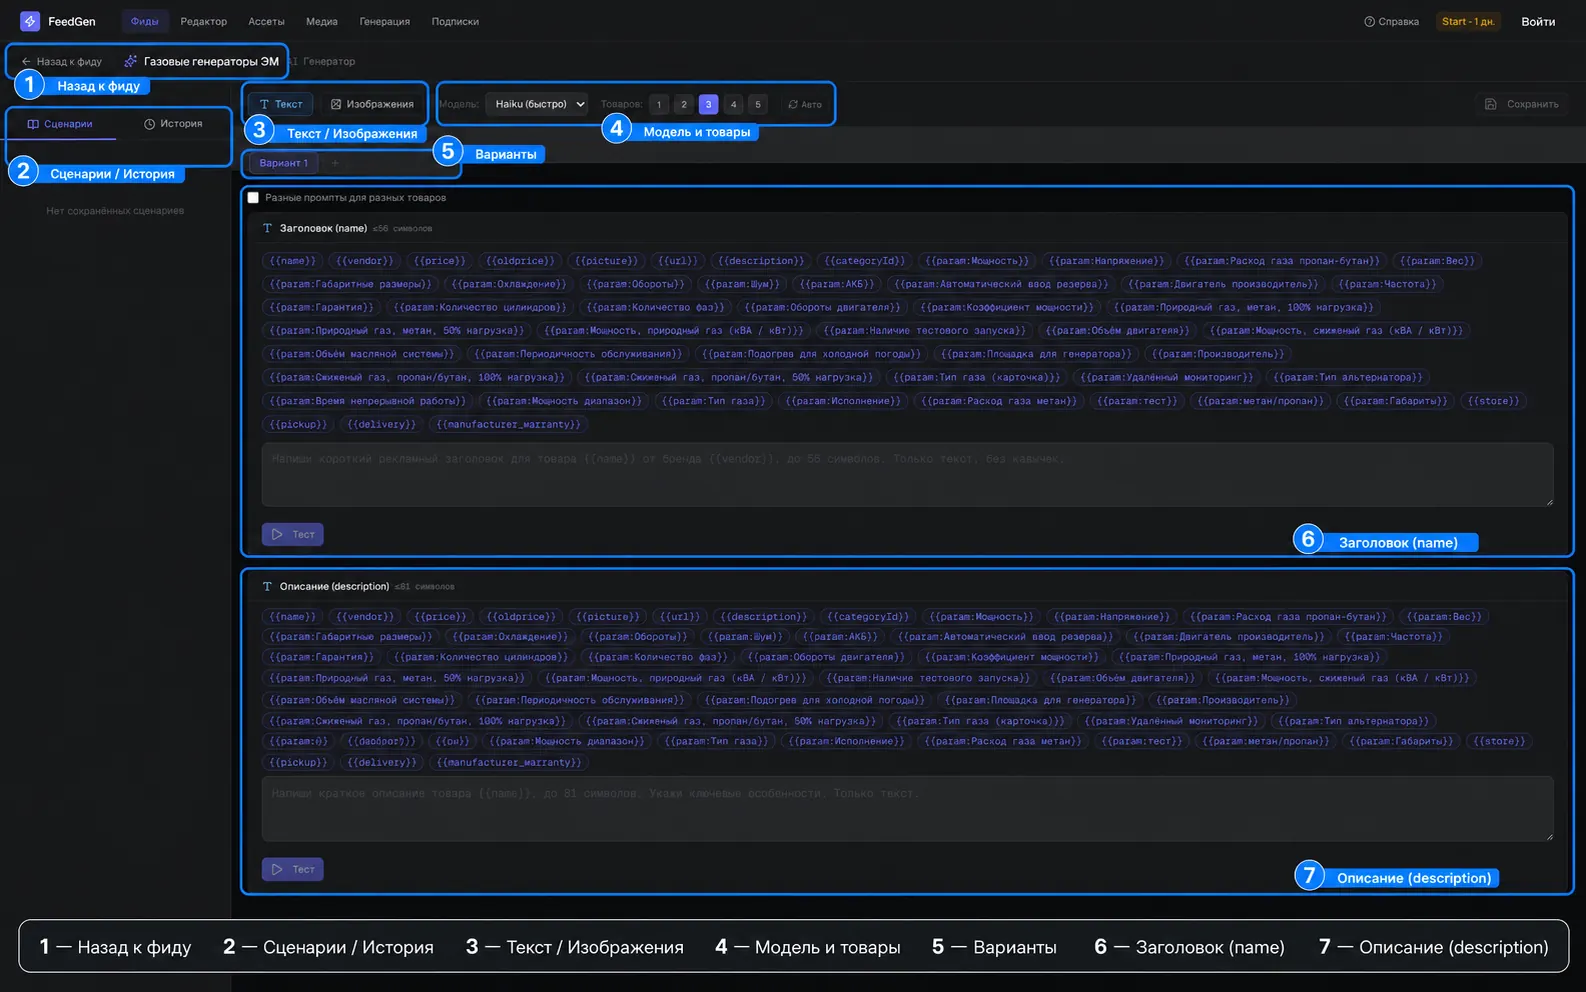Add new variant with plus button
The height and width of the screenshot is (992, 1586).
335,163
